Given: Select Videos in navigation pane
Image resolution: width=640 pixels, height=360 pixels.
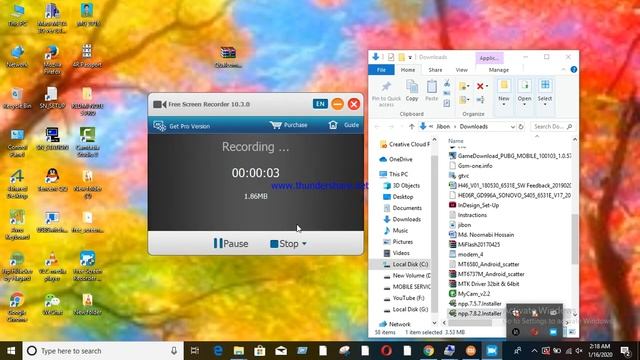Looking at the screenshot, I should click(397, 253).
